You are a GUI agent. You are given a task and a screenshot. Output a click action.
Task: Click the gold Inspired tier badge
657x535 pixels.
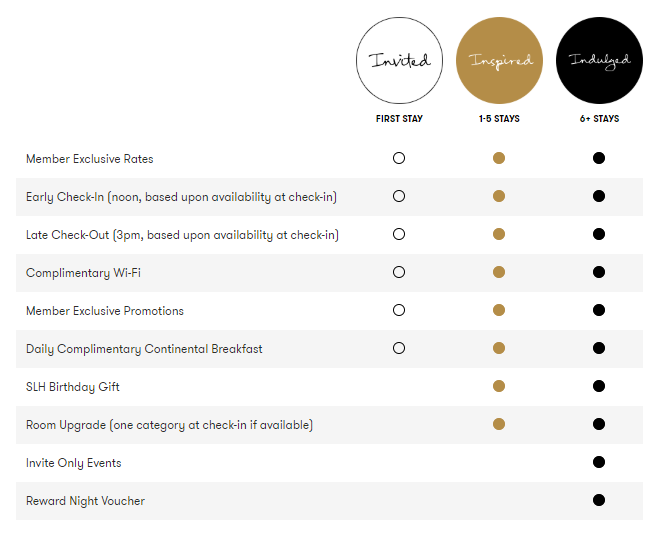click(x=499, y=60)
